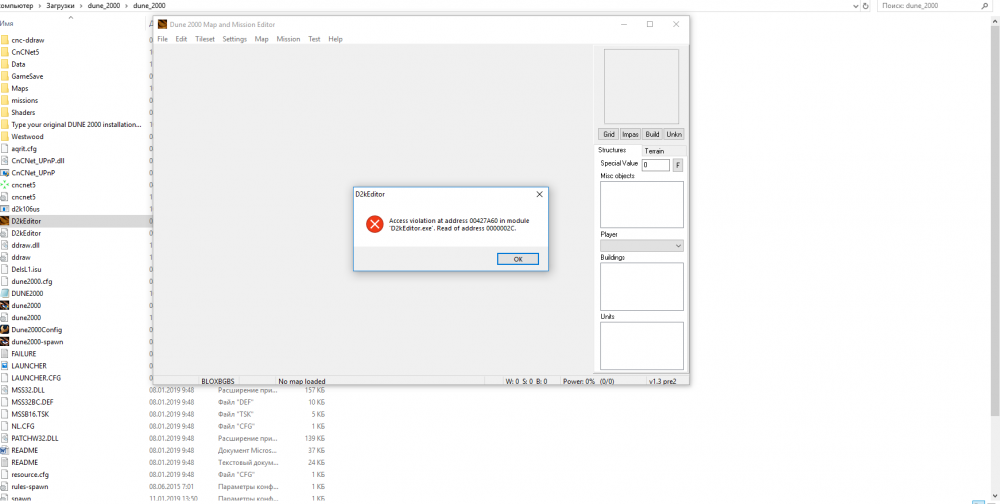Click the PATCHW32.DLL file icon

point(4,438)
